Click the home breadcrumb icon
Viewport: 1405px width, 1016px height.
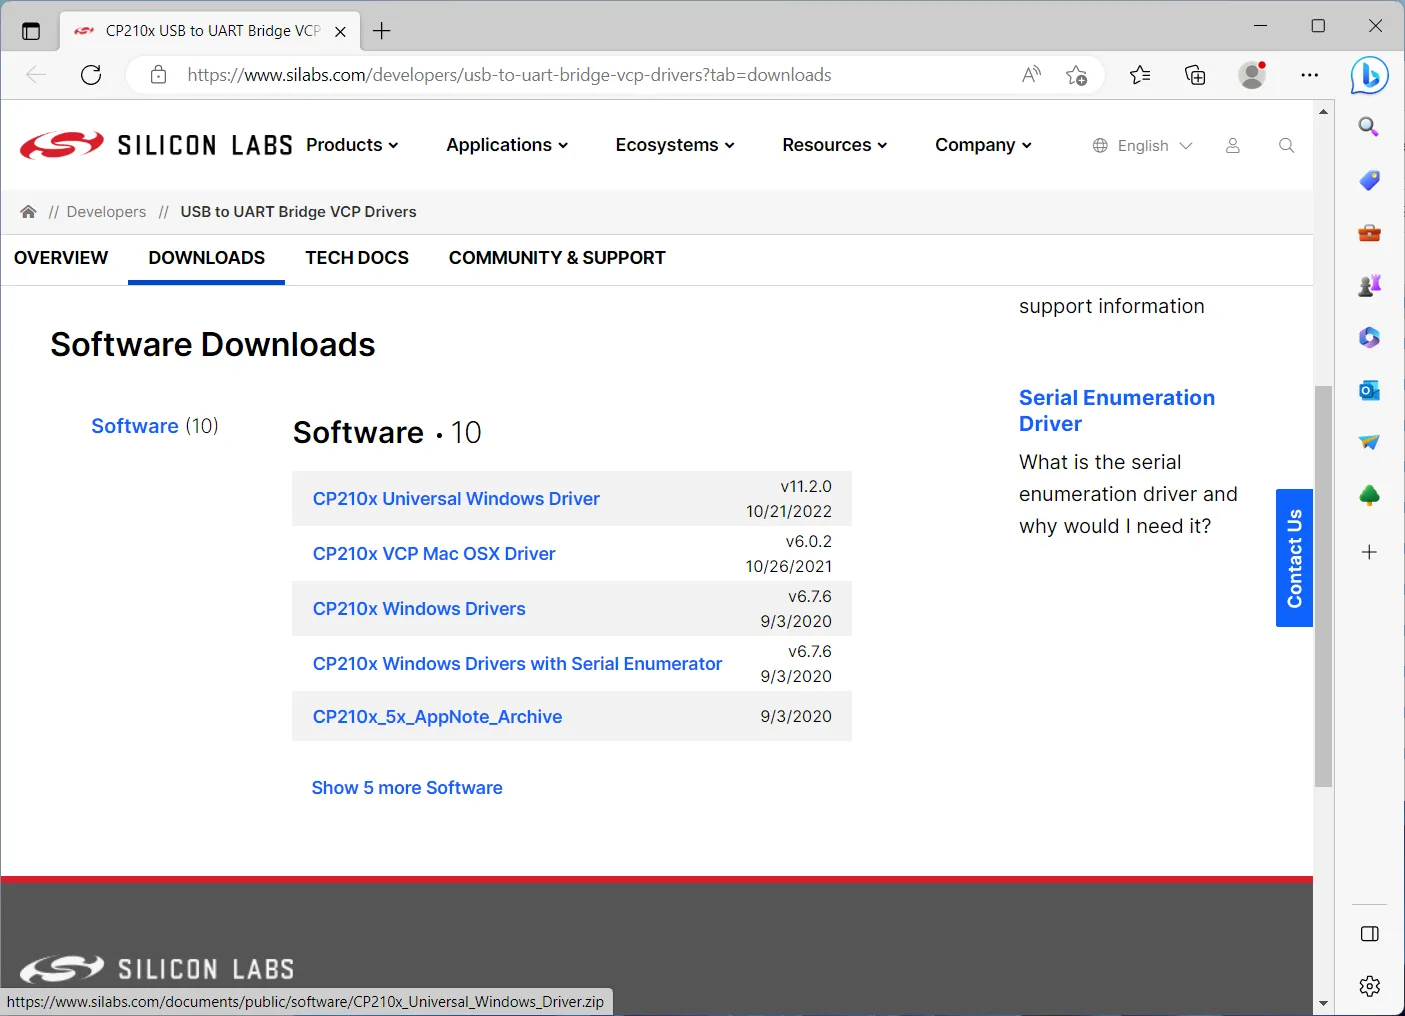tap(28, 212)
